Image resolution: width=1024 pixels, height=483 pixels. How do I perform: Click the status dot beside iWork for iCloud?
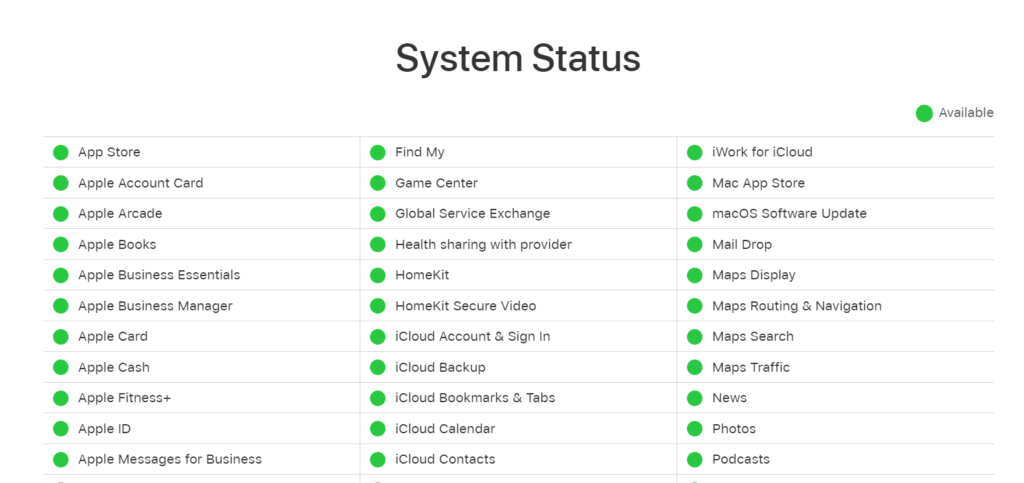(x=694, y=152)
